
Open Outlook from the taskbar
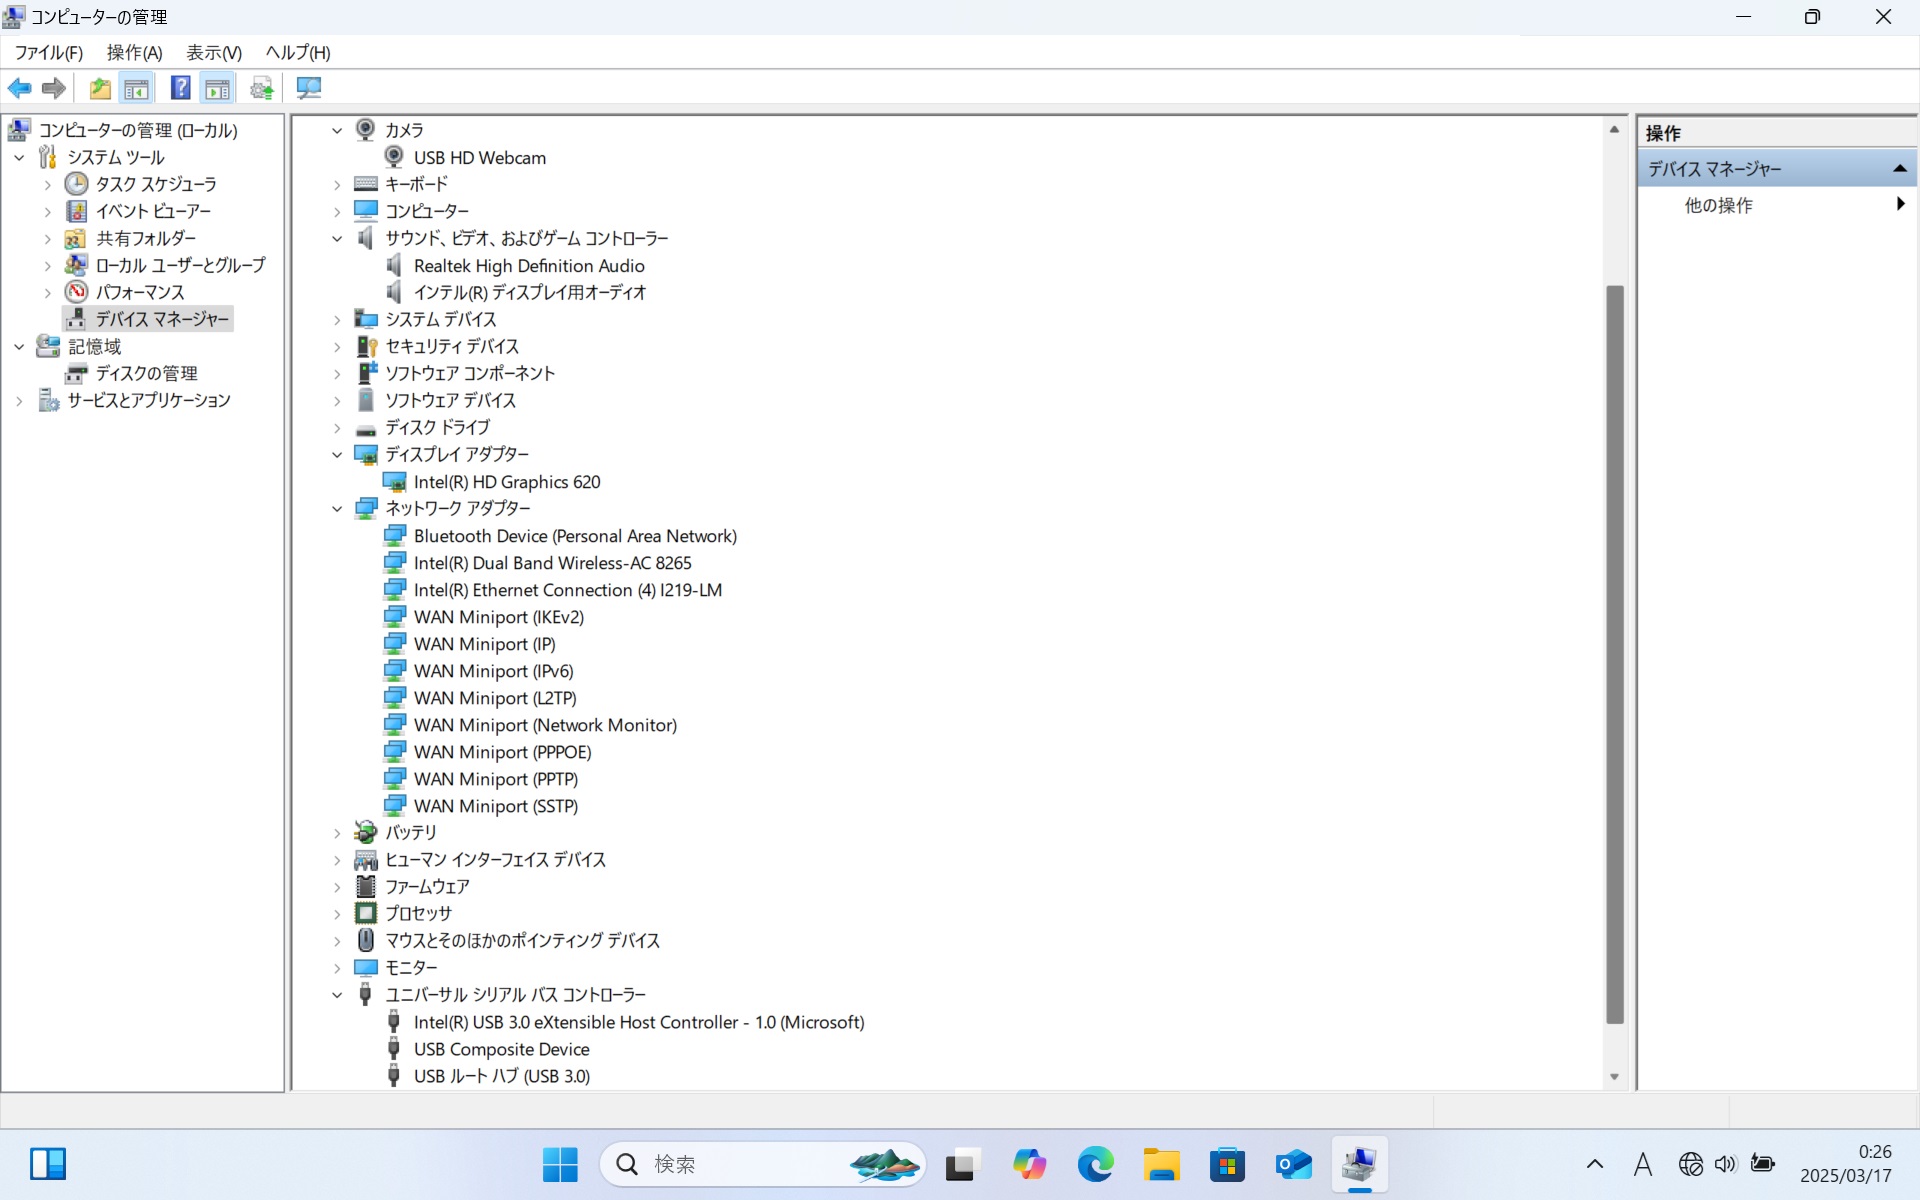(1293, 1164)
